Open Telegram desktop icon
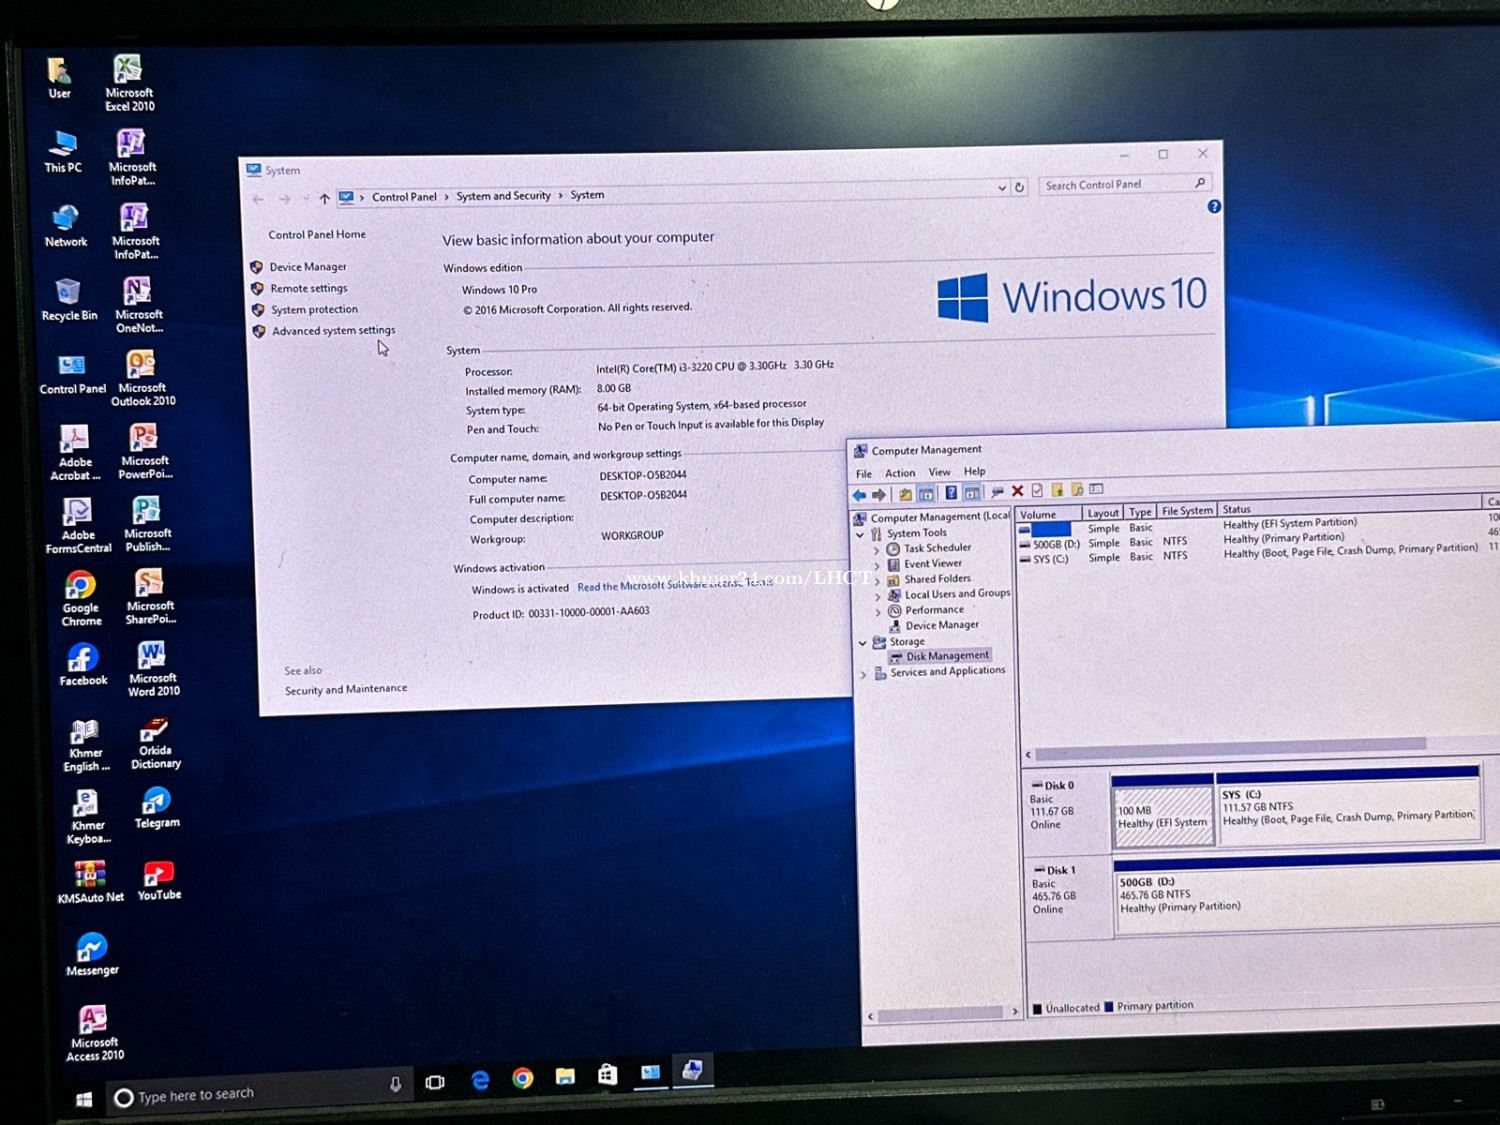 pos(157,808)
